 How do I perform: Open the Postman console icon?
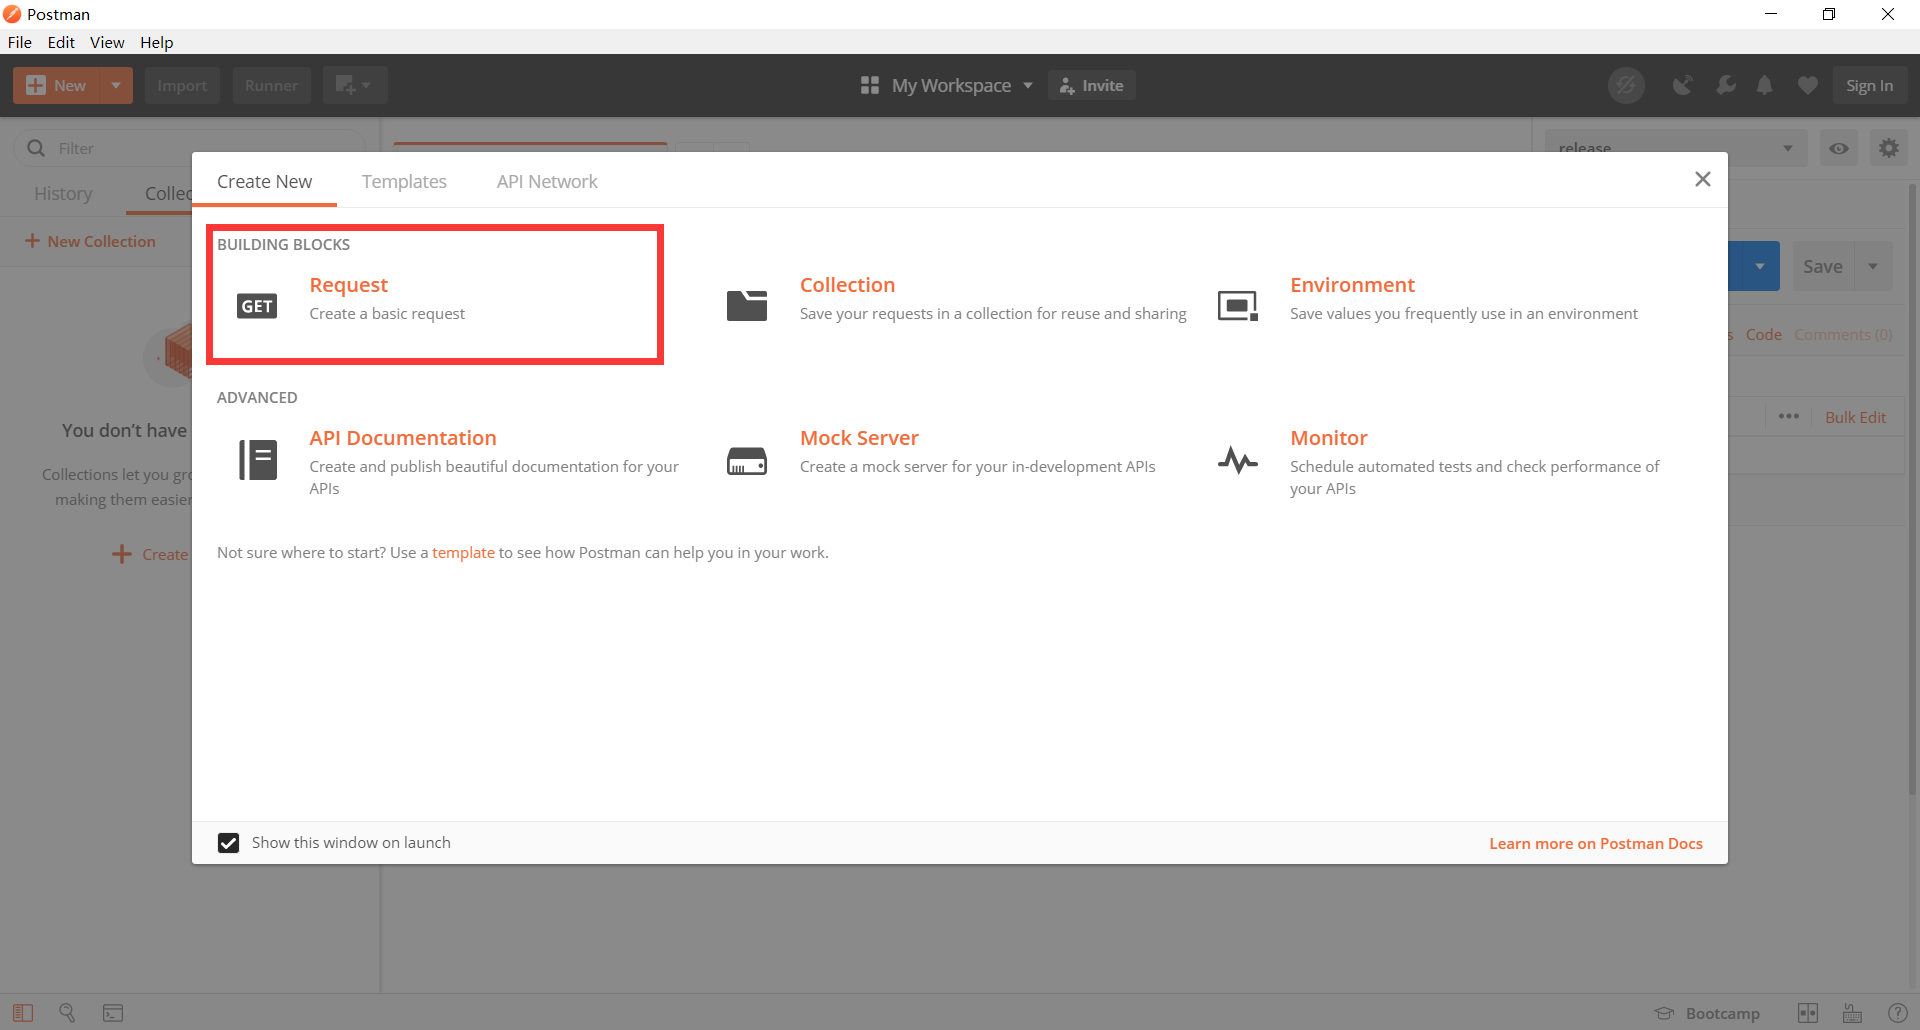coord(113,1013)
